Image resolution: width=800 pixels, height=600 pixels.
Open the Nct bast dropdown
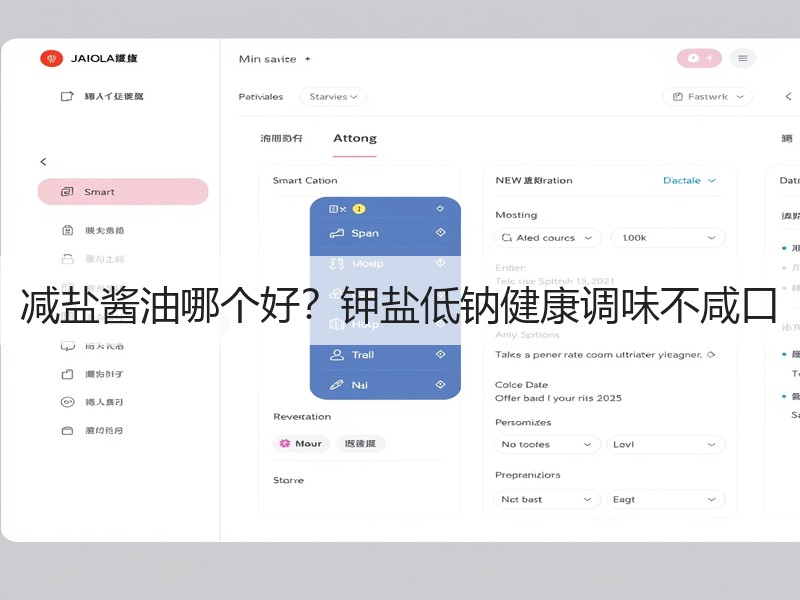(547, 499)
